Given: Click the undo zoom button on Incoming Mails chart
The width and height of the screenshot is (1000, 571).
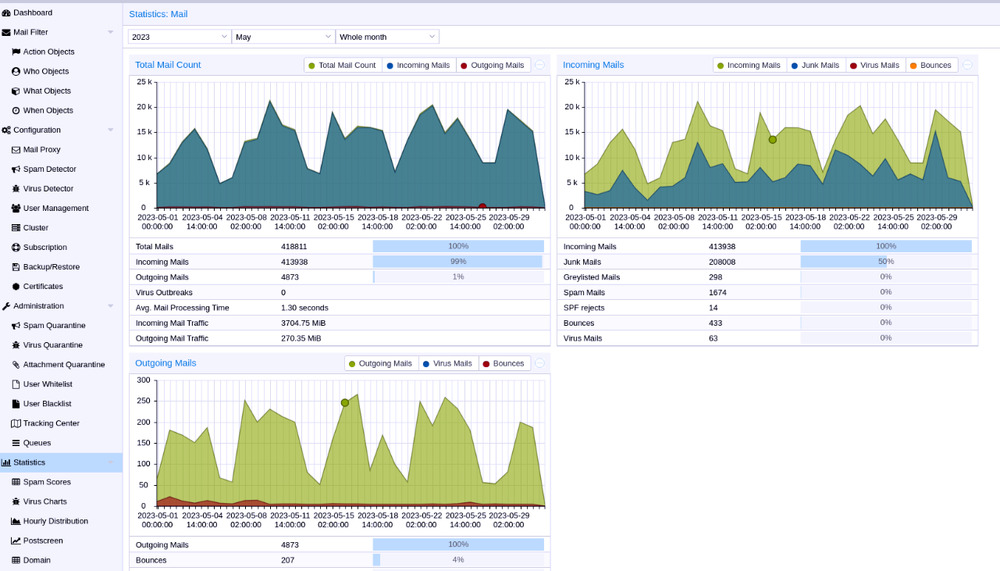Looking at the screenshot, I should coord(968,65).
